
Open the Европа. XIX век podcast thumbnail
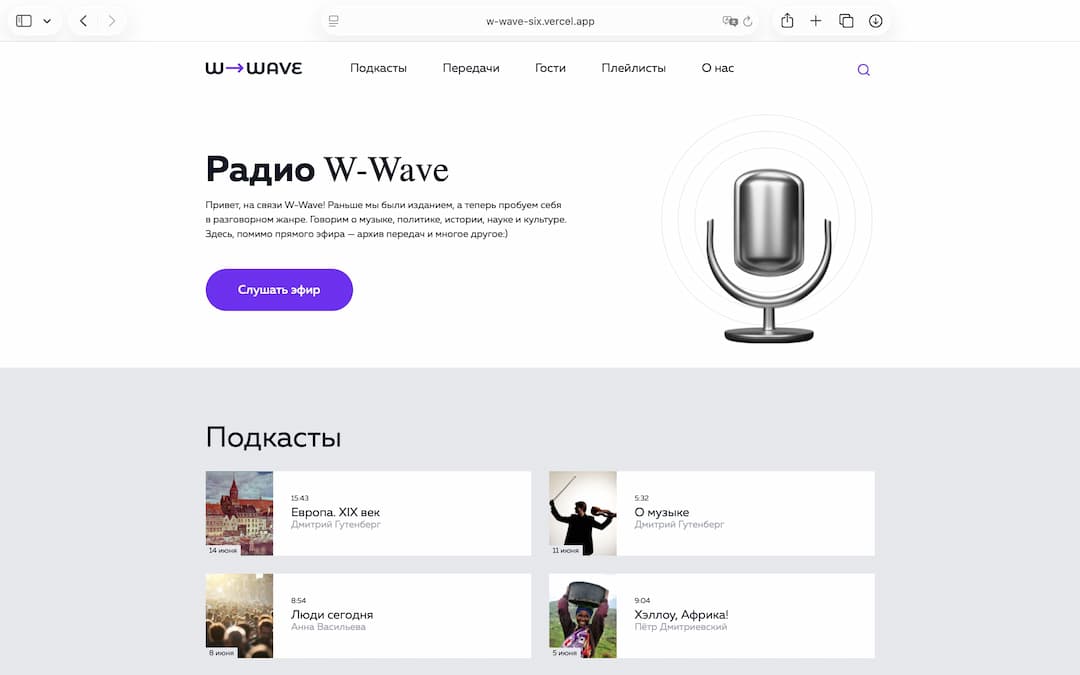[x=239, y=513]
